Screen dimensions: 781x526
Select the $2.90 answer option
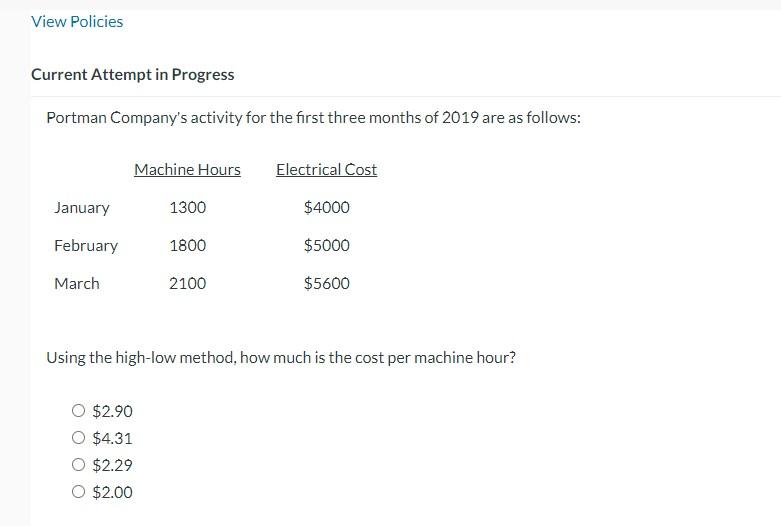coord(78,410)
